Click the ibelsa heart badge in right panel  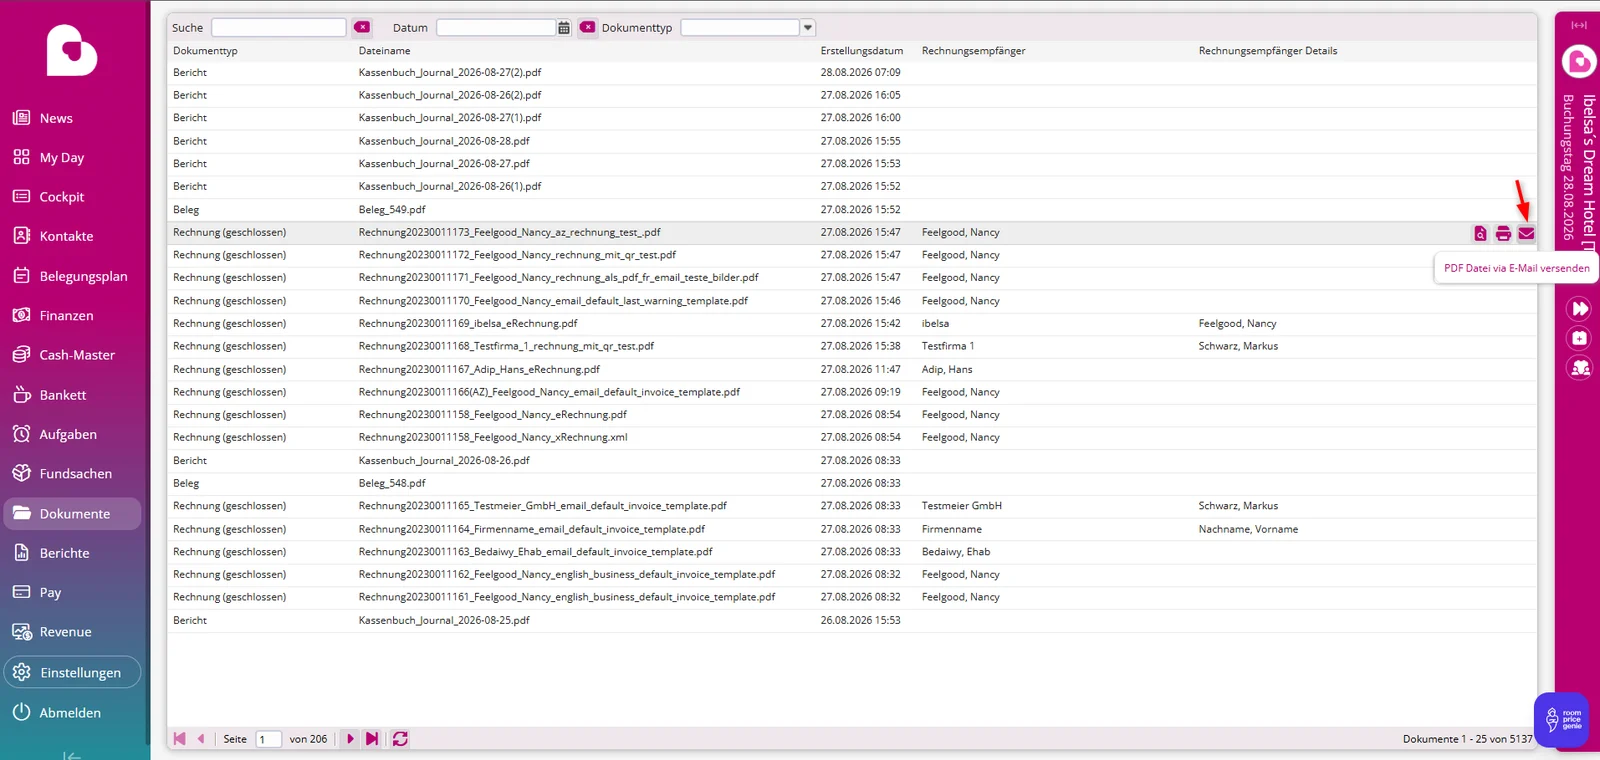pyautogui.click(x=1579, y=63)
